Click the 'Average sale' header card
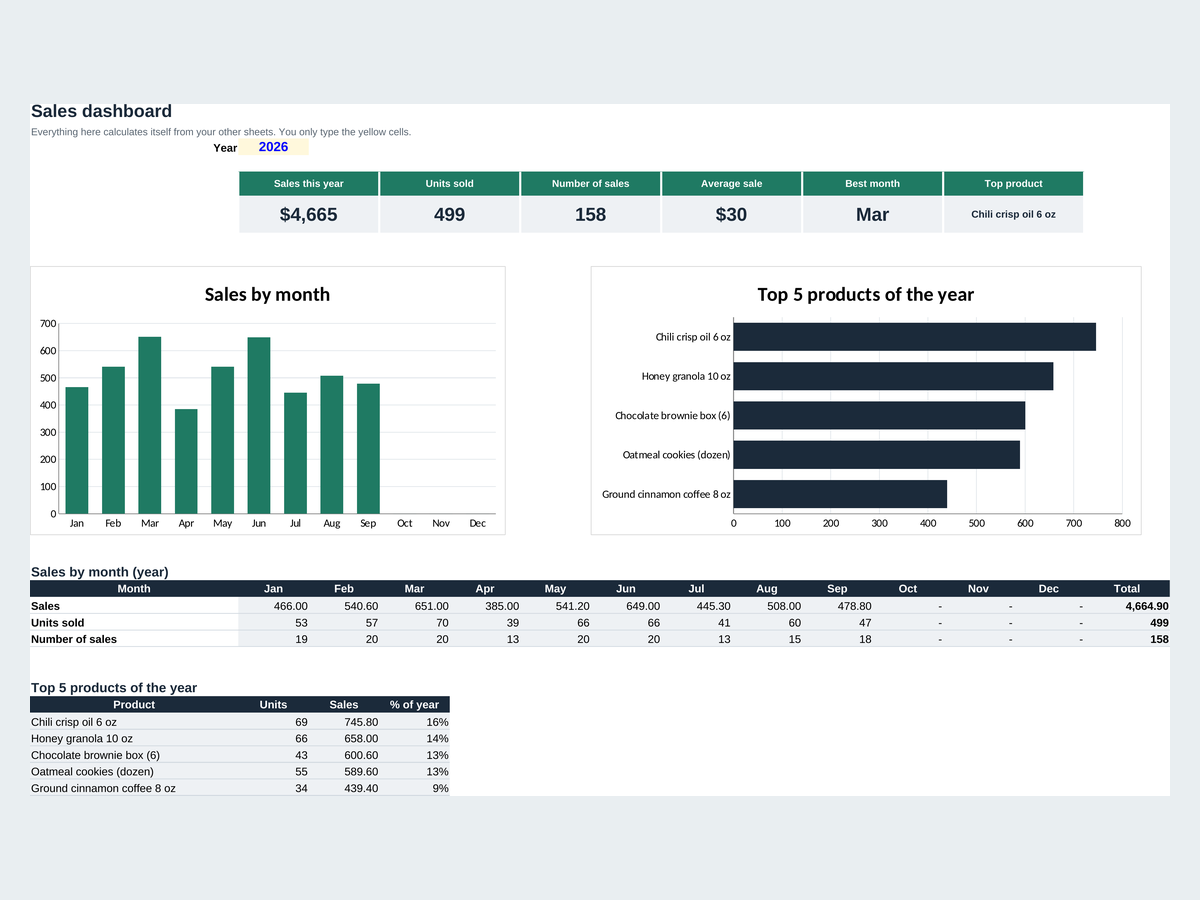The image size is (1200, 900). 731,183
